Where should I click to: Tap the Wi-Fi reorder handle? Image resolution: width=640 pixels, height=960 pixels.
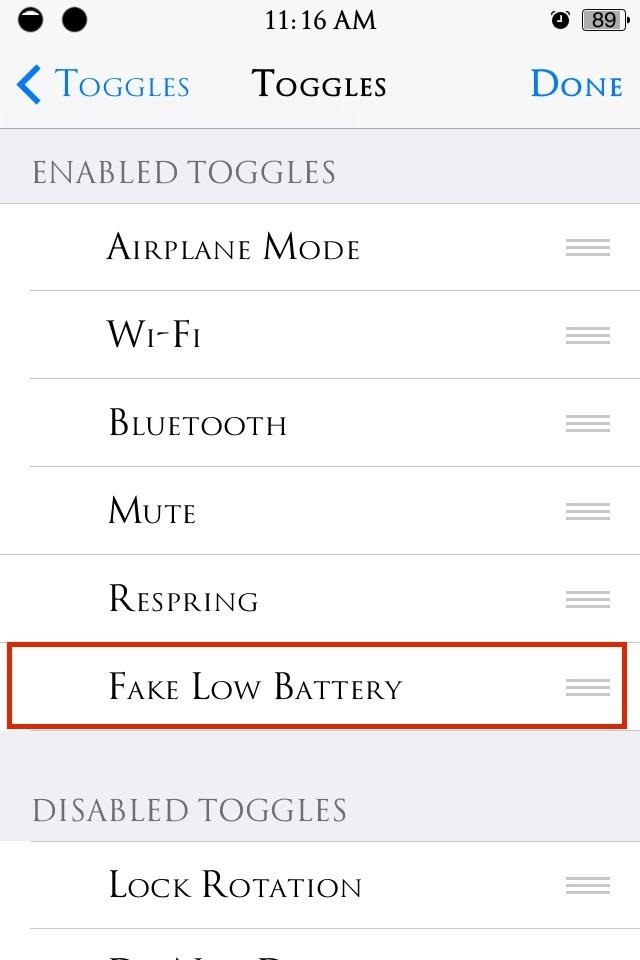587,335
